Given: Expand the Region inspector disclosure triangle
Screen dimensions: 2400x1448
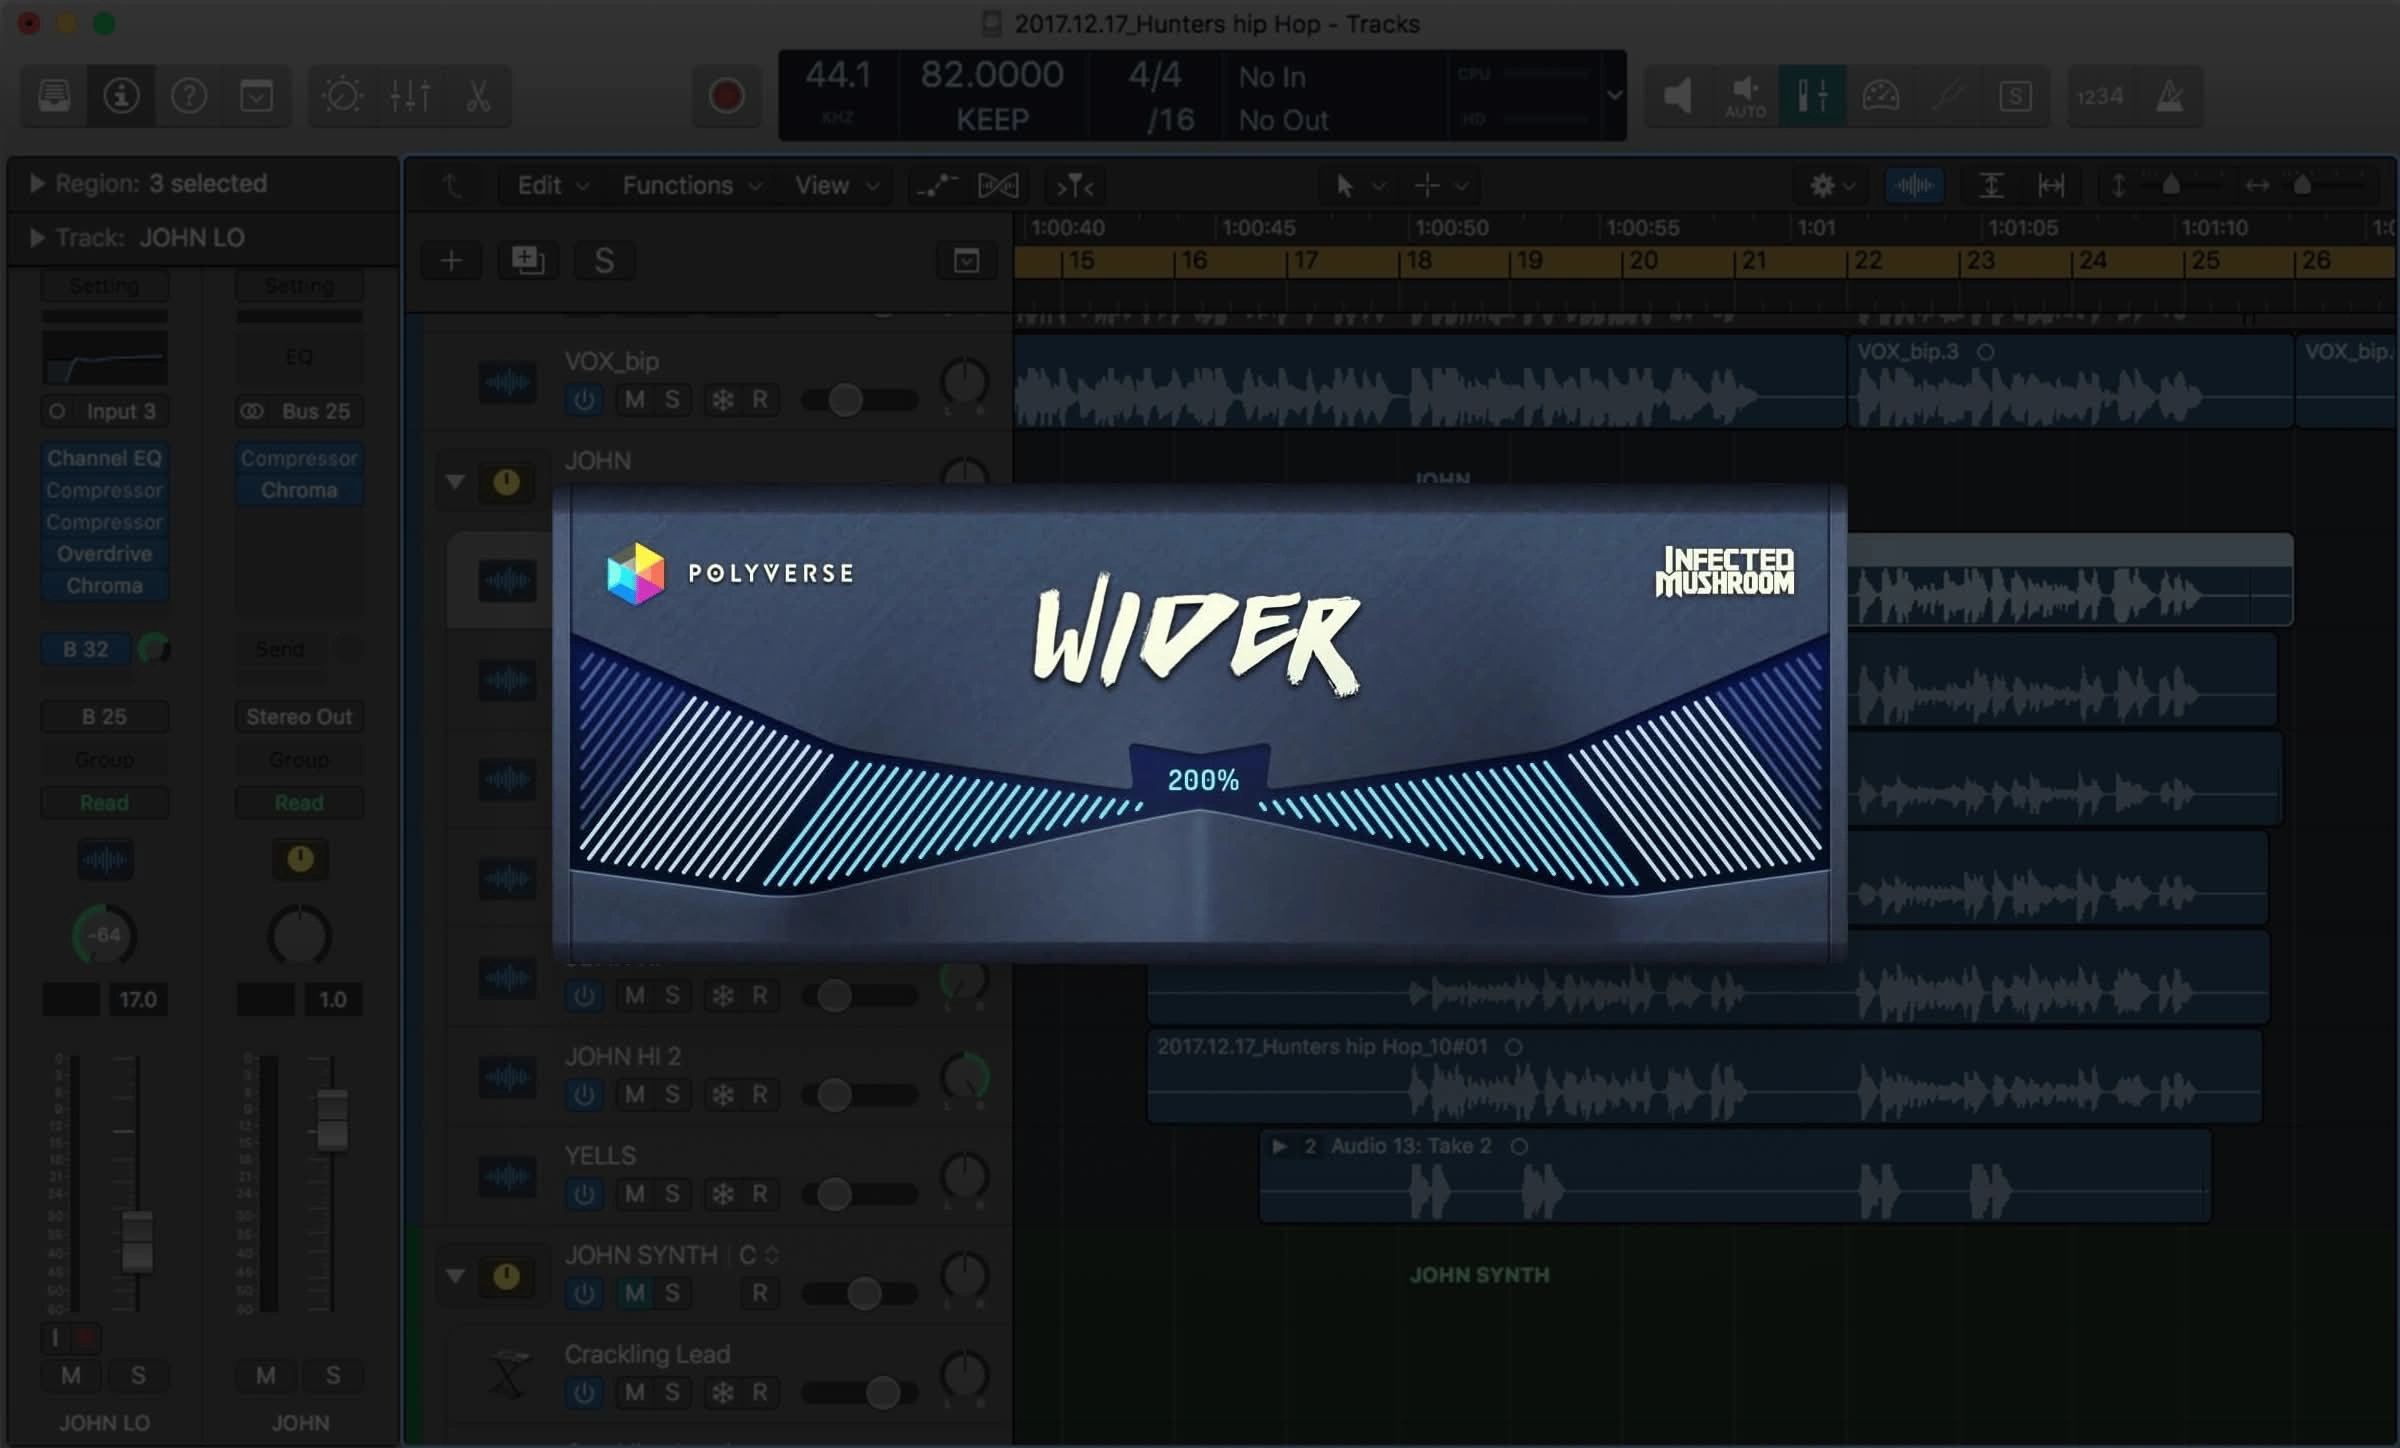Looking at the screenshot, I should 37,183.
